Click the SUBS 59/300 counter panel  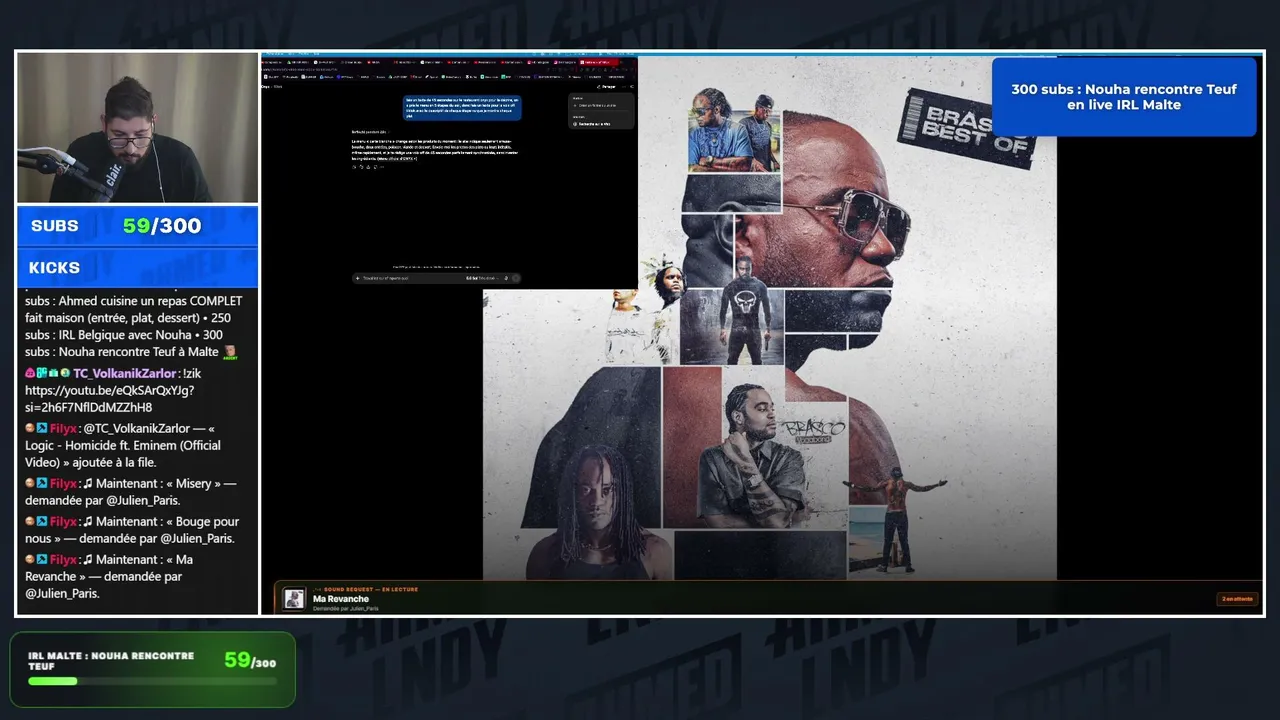[138, 226]
